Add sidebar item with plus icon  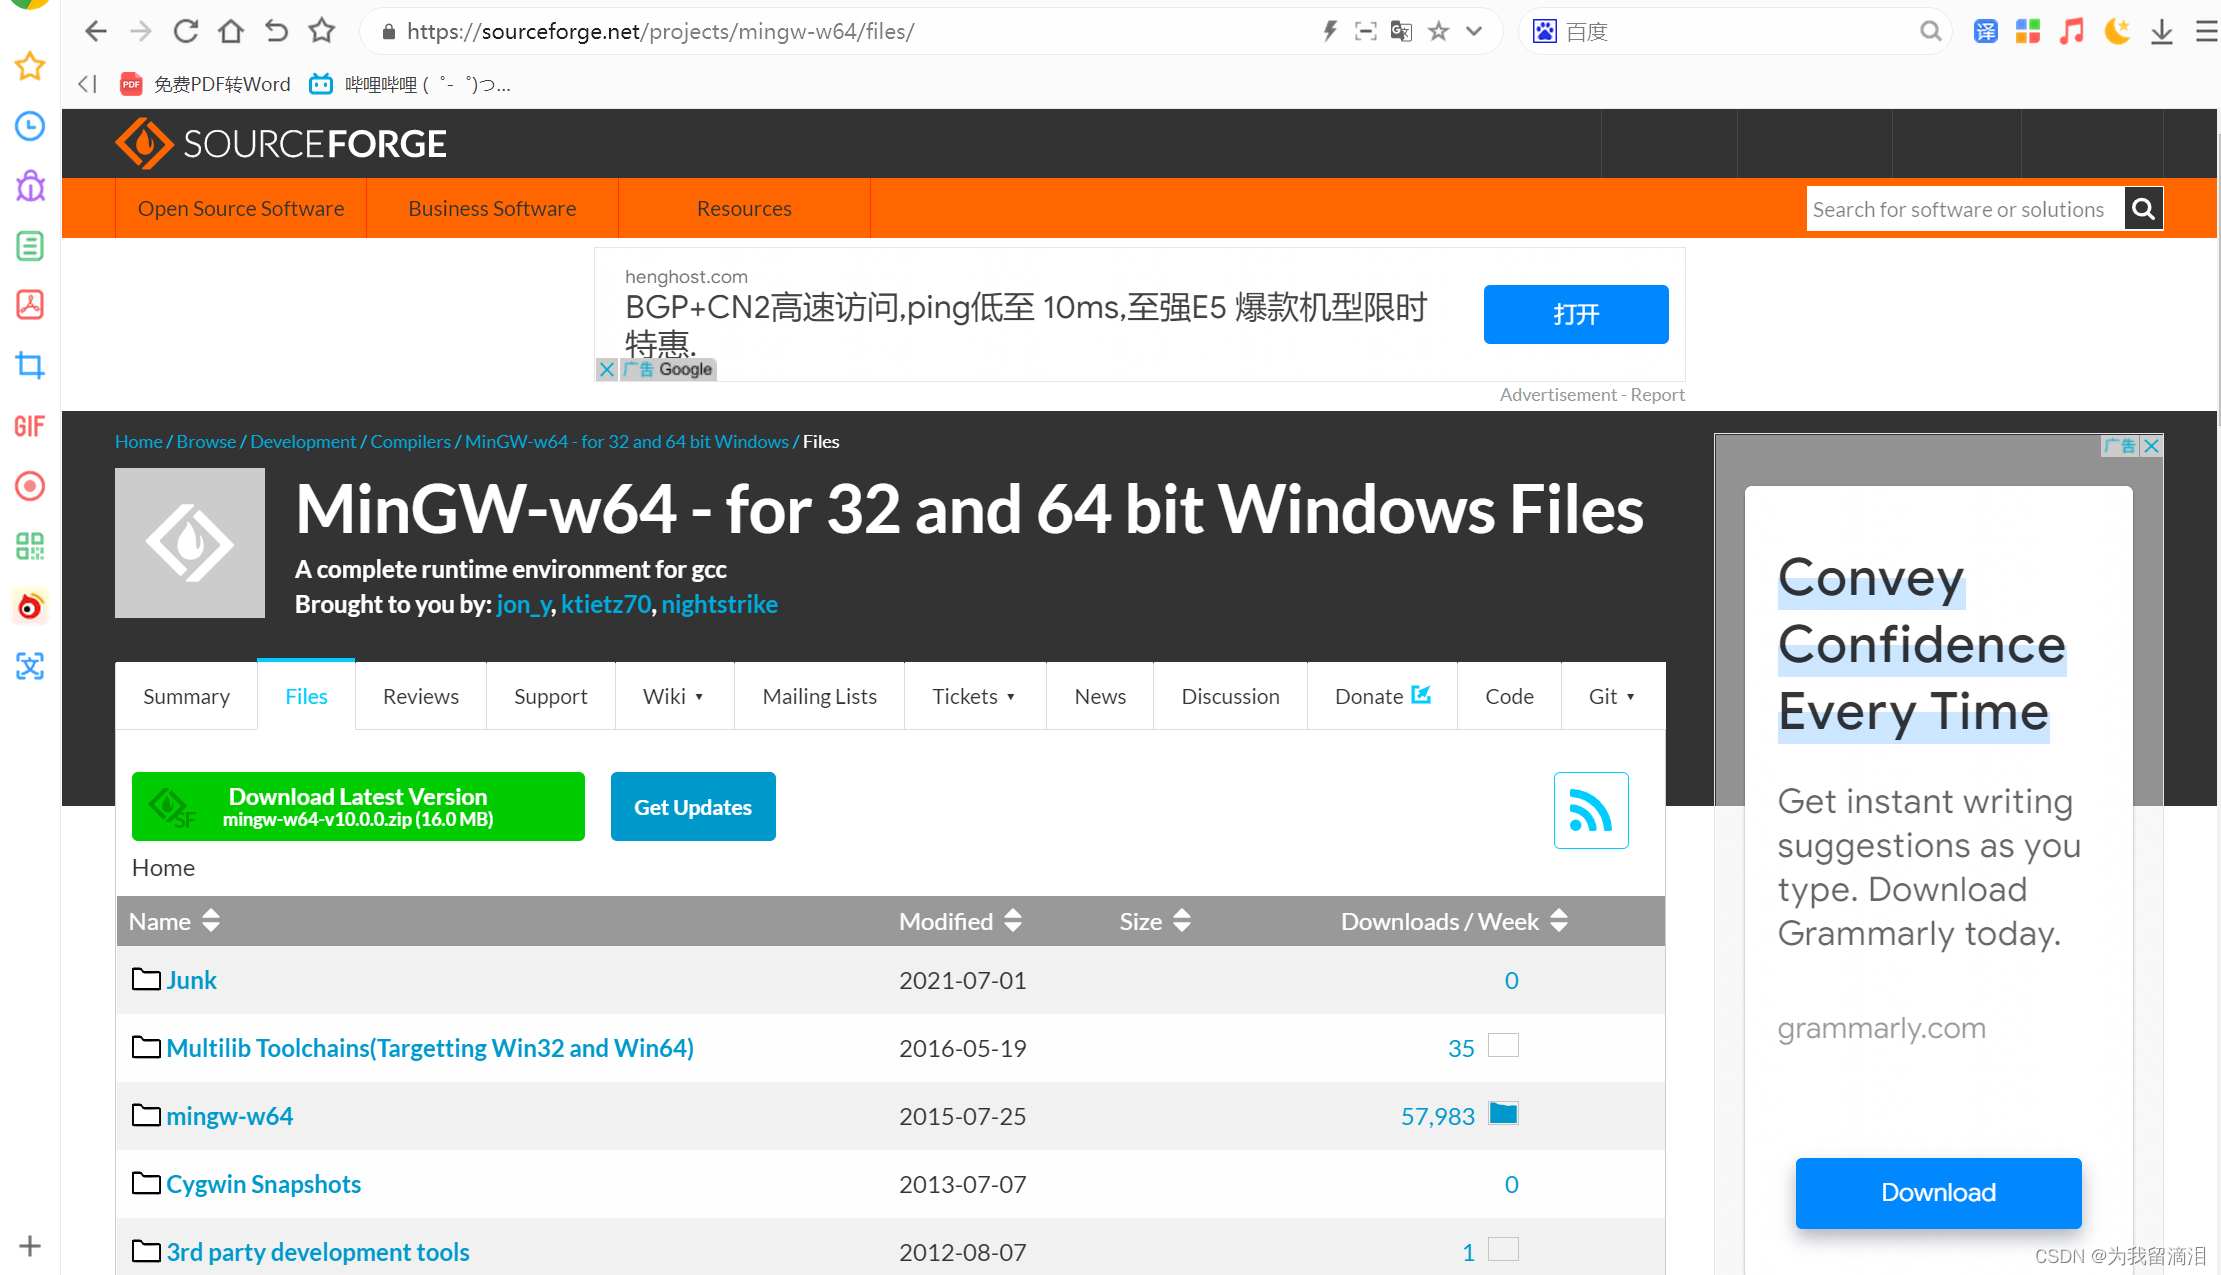[x=30, y=1246]
